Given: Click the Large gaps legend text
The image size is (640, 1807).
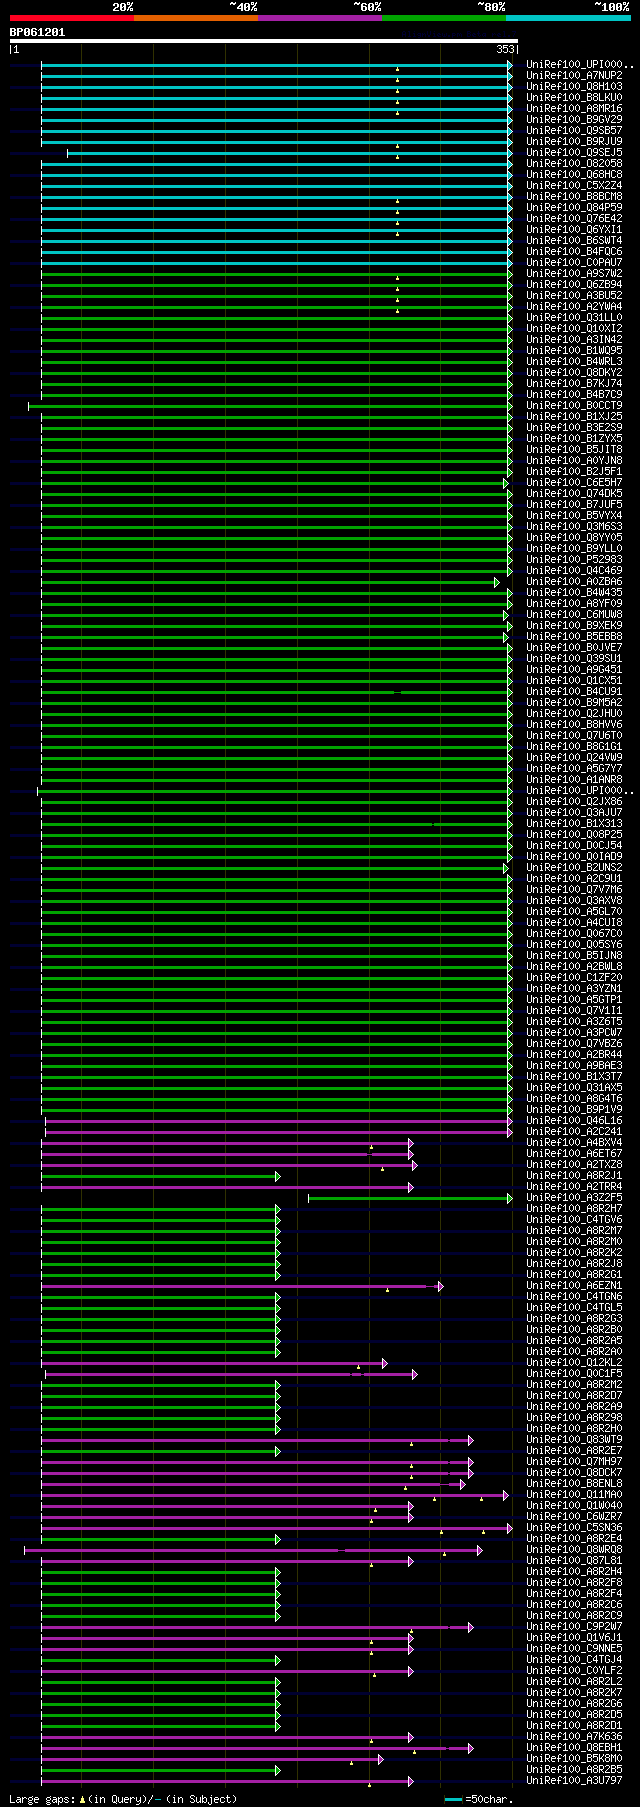Looking at the screenshot, I should (x=122, y=1799).
